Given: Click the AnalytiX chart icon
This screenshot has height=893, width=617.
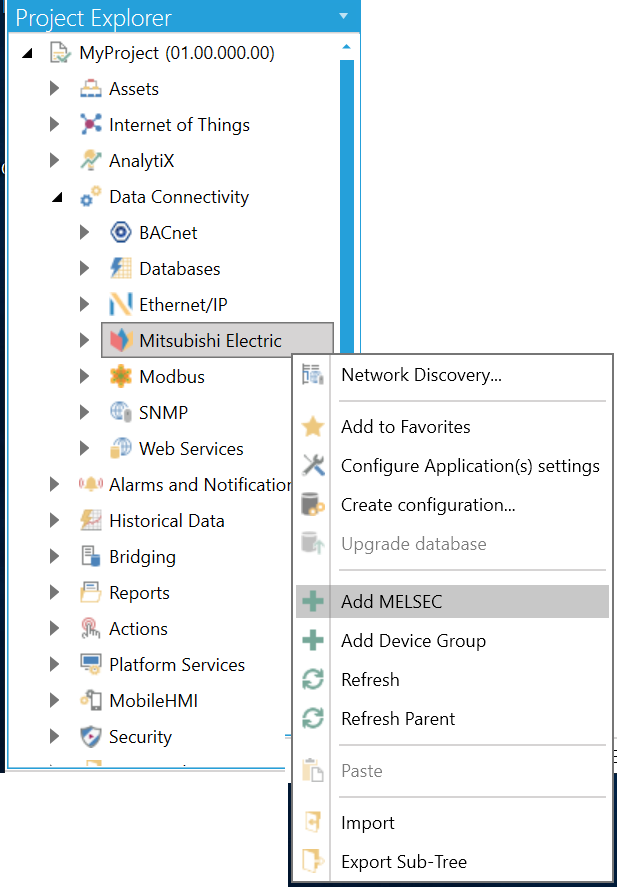Looking at the screenshot, I should click(x=91, y=161).
